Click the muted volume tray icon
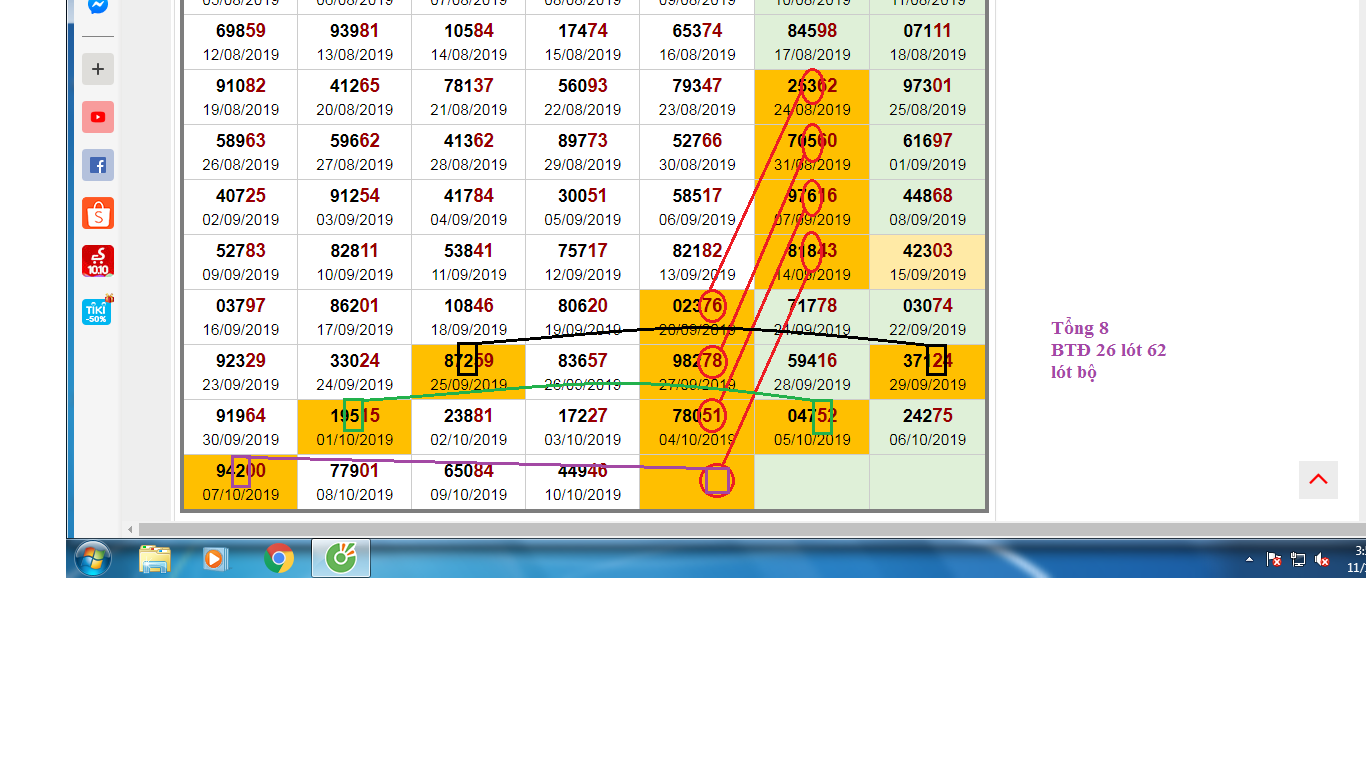Viewport: 1366px width, 768px height. pyautogui.click(x=1322, y=560)
